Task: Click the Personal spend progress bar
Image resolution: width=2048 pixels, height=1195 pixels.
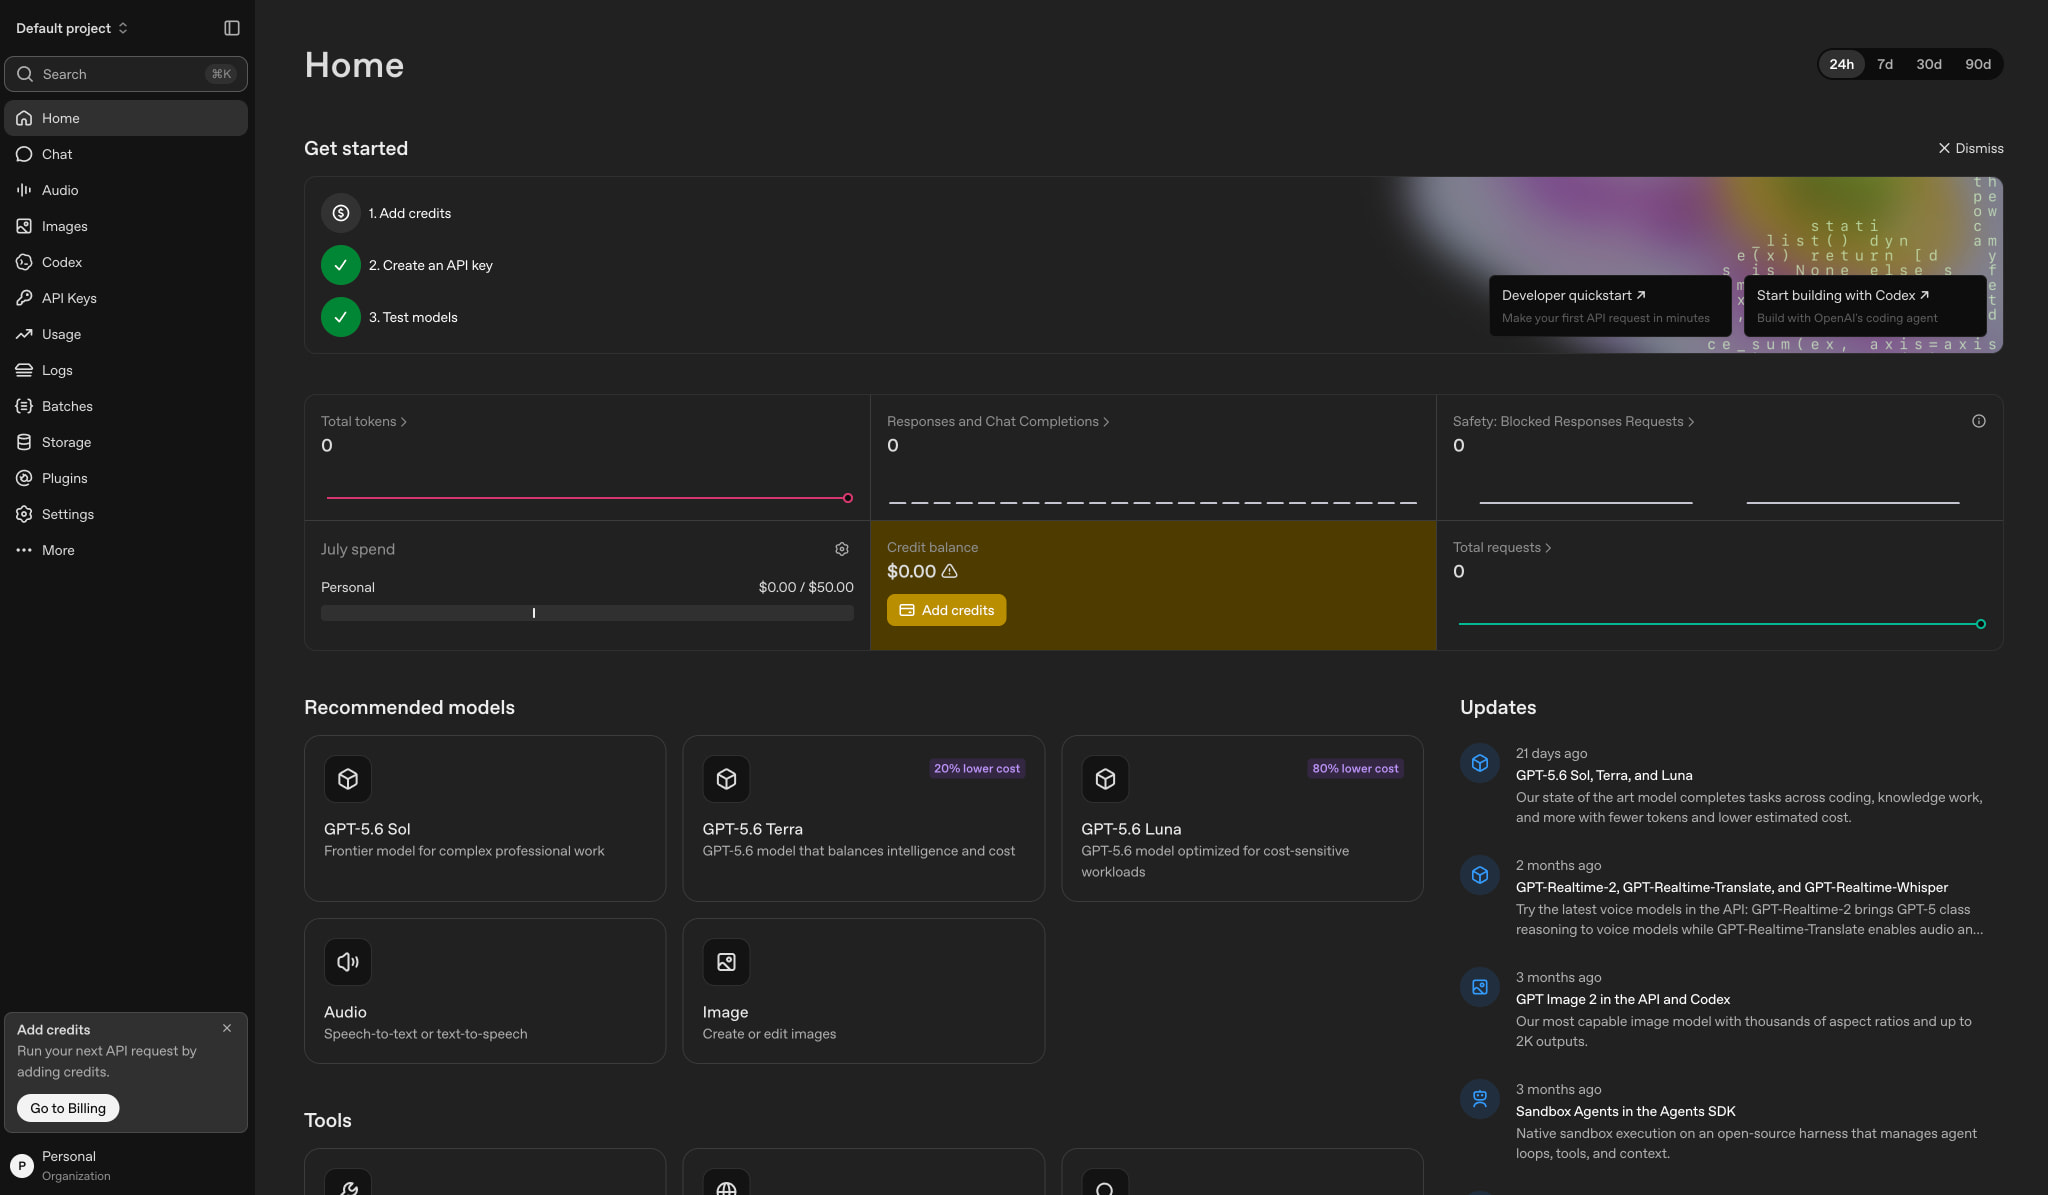Action: coord(587,613)
